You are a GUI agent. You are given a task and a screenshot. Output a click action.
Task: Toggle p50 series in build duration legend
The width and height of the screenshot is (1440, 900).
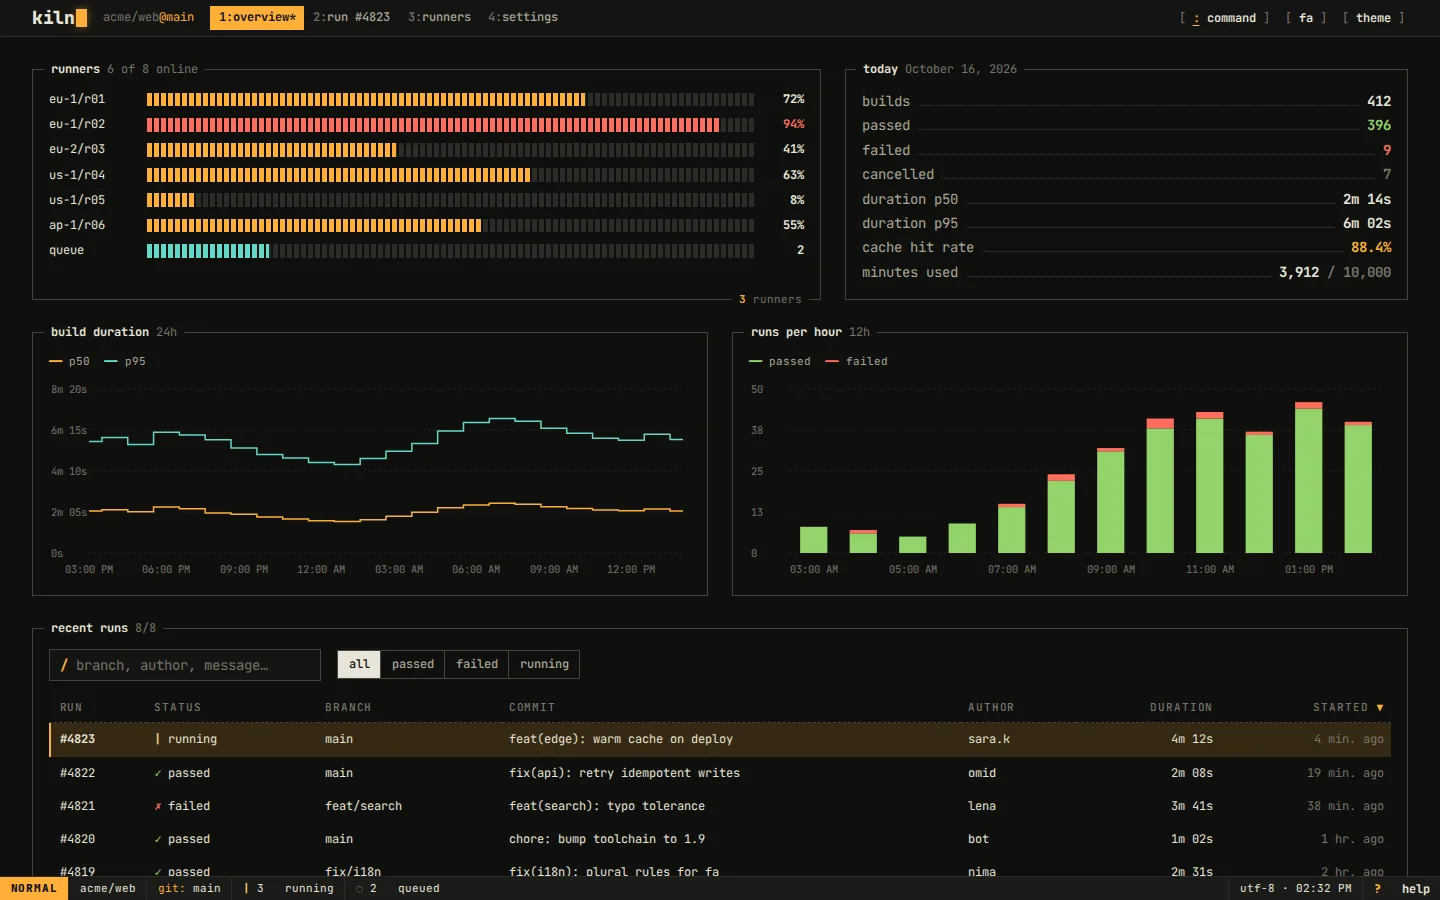(69, 361)
